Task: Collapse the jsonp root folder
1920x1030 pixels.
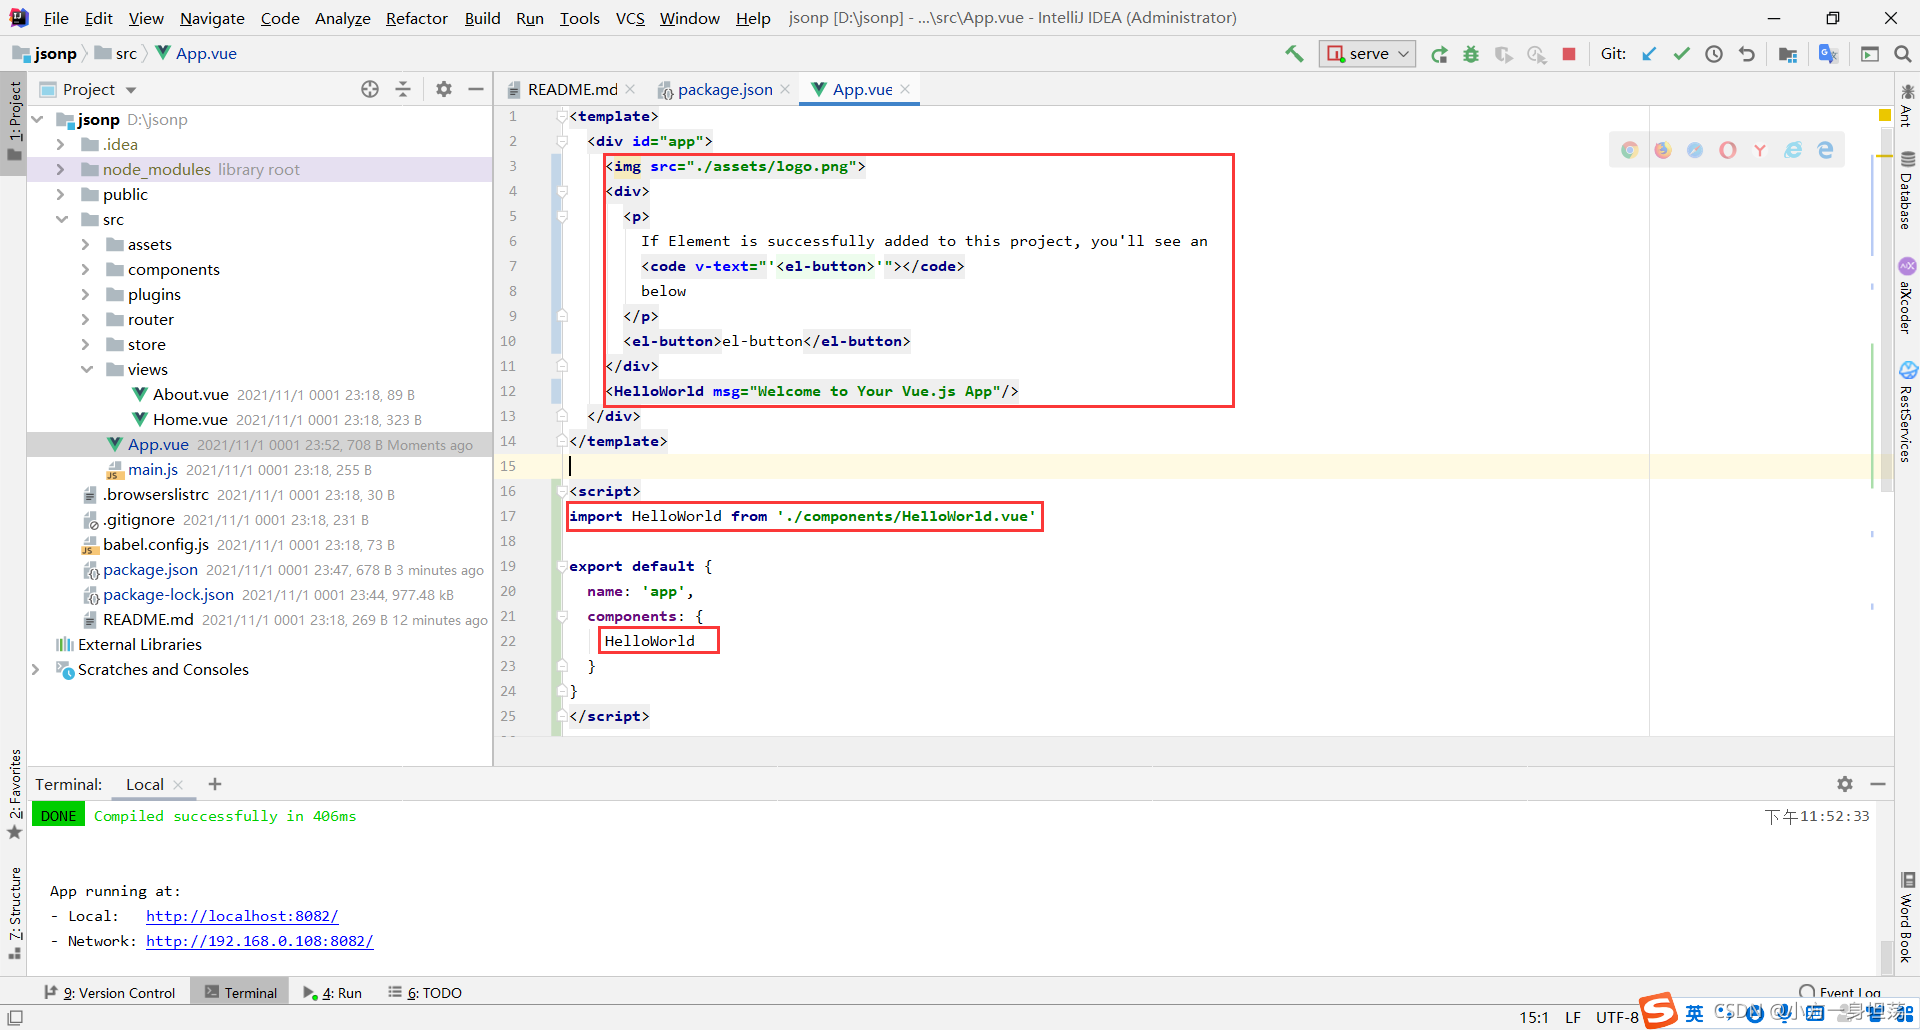Action: tap(37, 119)
